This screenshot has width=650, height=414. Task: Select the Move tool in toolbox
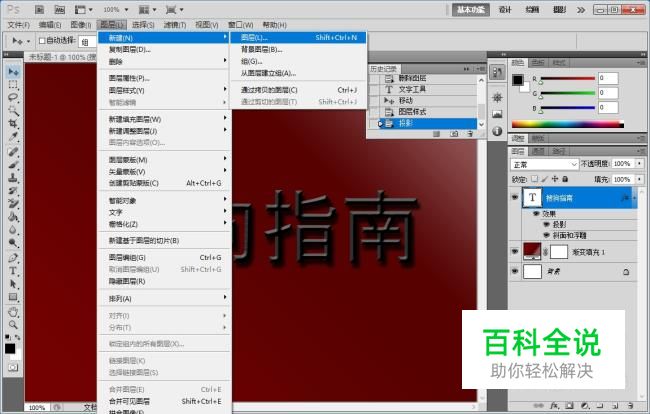(13, 72)
